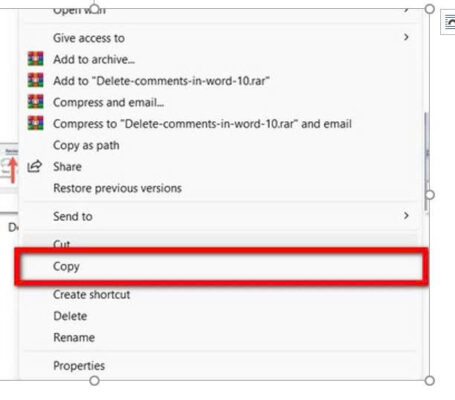Expand the Open with submenu arrow

[x=406, y=9]
